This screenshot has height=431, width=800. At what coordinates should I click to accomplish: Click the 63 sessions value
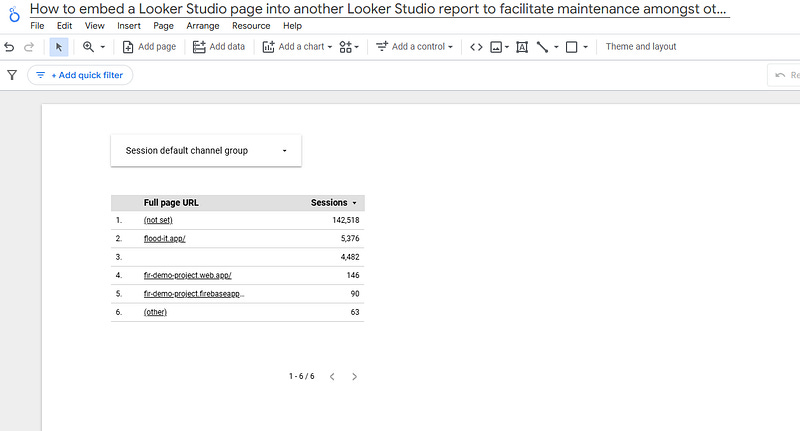tap(355, 312)
